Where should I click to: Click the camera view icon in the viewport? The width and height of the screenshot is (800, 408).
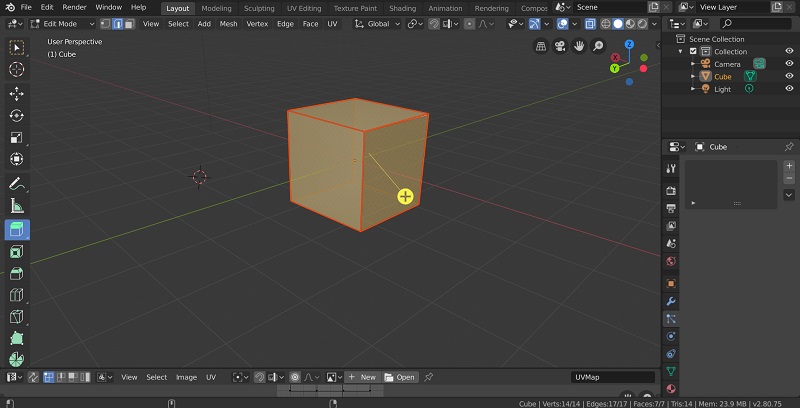[x=560, y=46]
